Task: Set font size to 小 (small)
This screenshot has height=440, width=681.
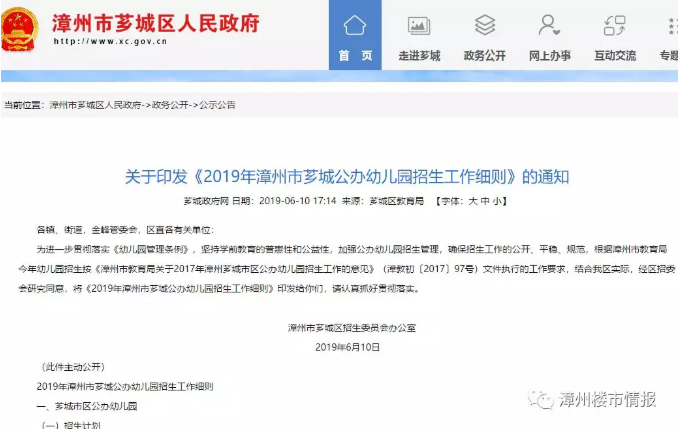Action: (497, 201)
